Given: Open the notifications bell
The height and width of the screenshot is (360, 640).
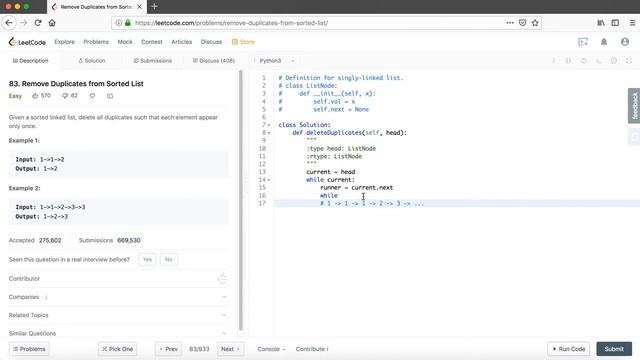Looking at the screenshot, I should [604, 42].
